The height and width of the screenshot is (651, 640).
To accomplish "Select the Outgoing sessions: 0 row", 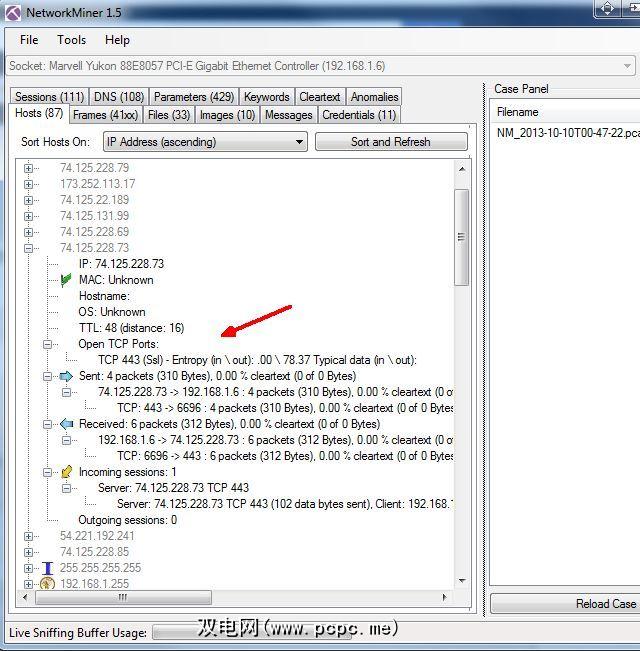I will point(127,520).
